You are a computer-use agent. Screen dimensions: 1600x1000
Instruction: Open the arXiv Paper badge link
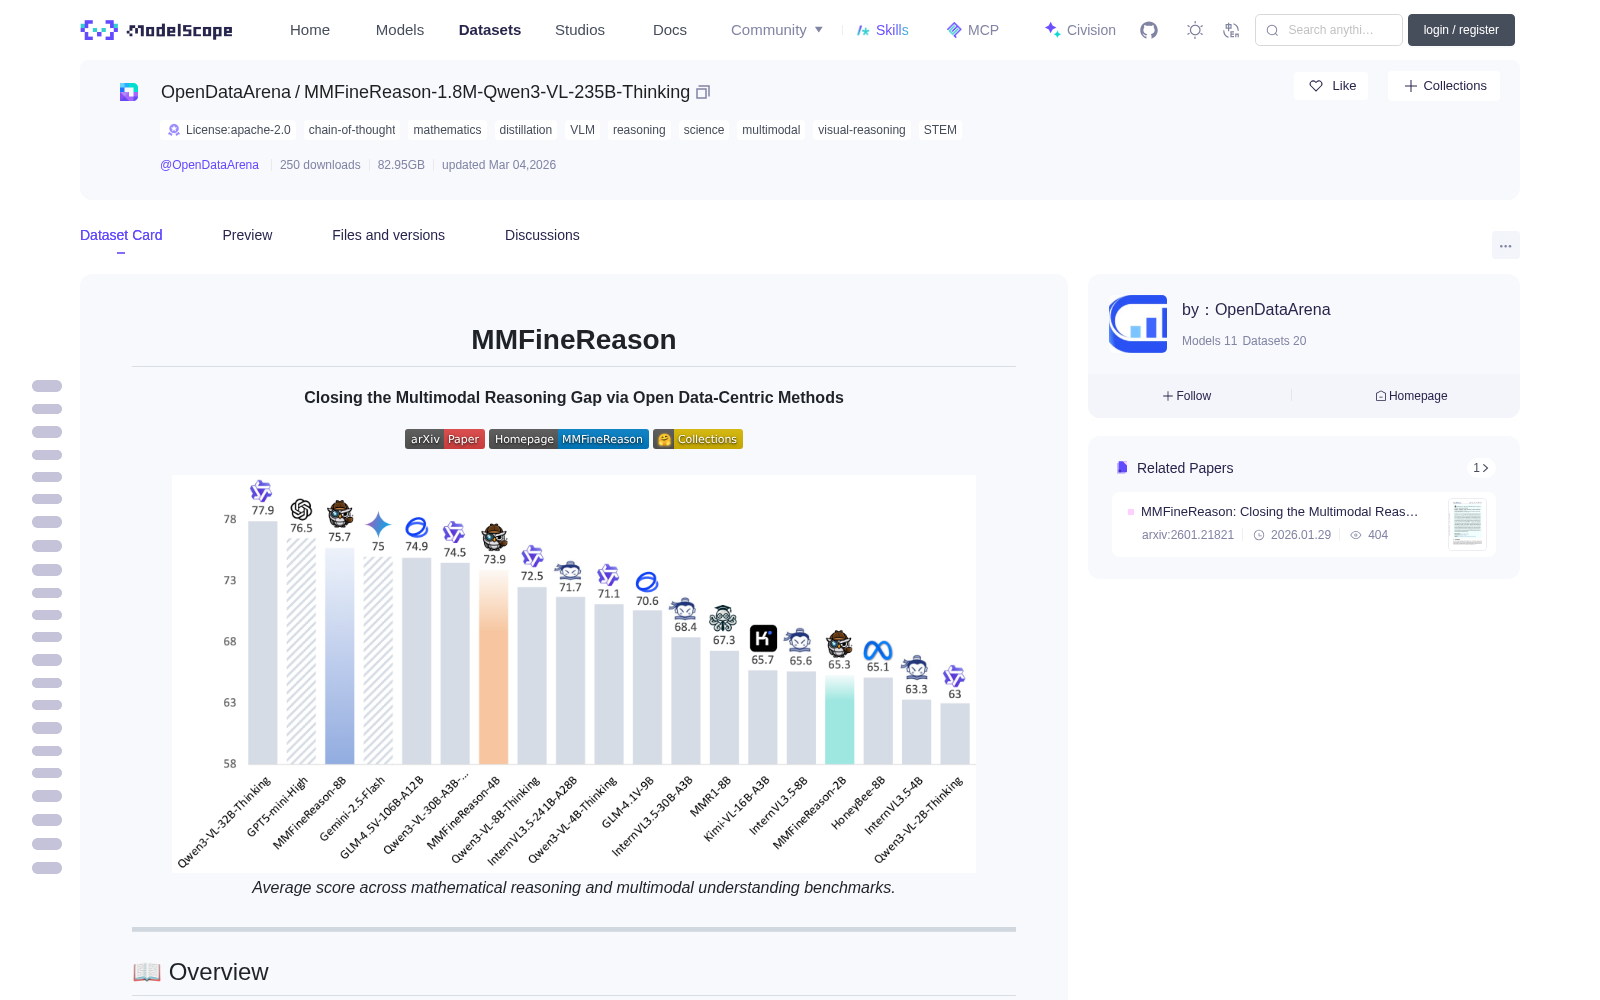[x=445, y=439]
